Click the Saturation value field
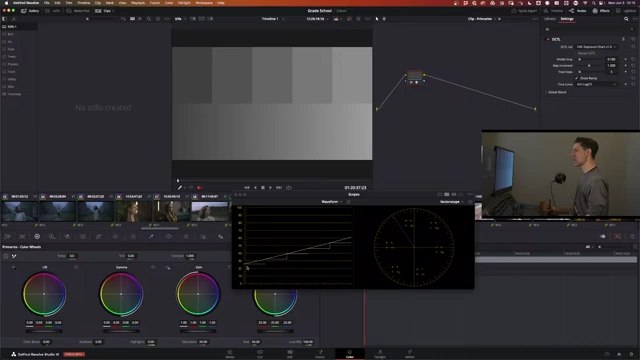The height and width of the screenshot is (360, 640). pos(203,342)
